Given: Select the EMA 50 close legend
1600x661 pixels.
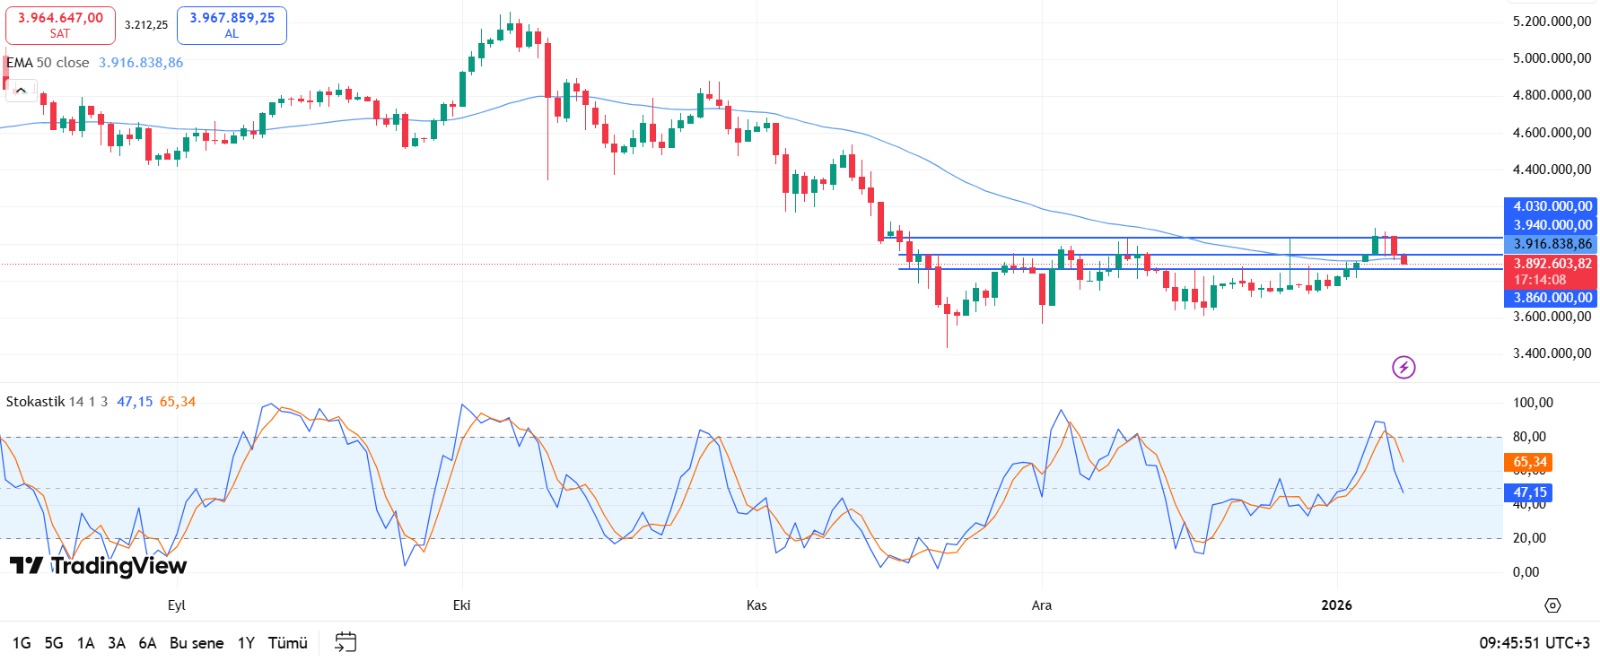Looking at the screenshot, I should point(48,62).
